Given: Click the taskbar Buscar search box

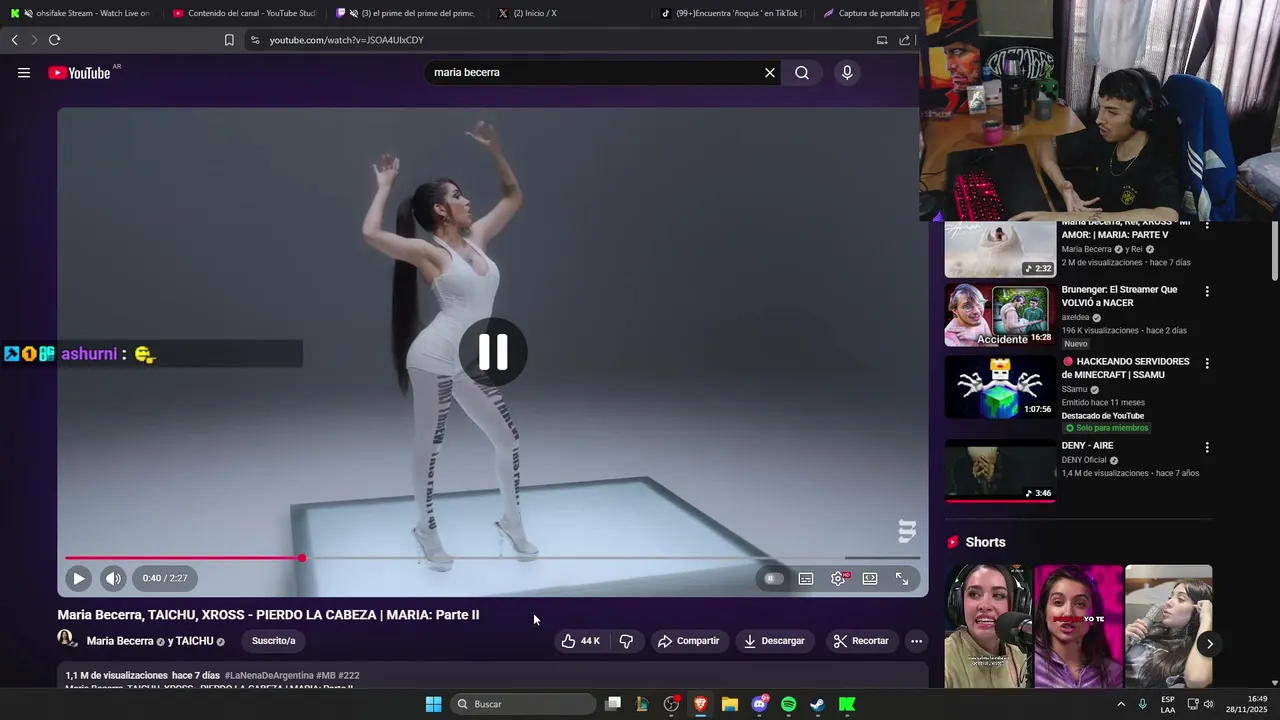Looking at the screenshot, I should click(x=521, y=704).
